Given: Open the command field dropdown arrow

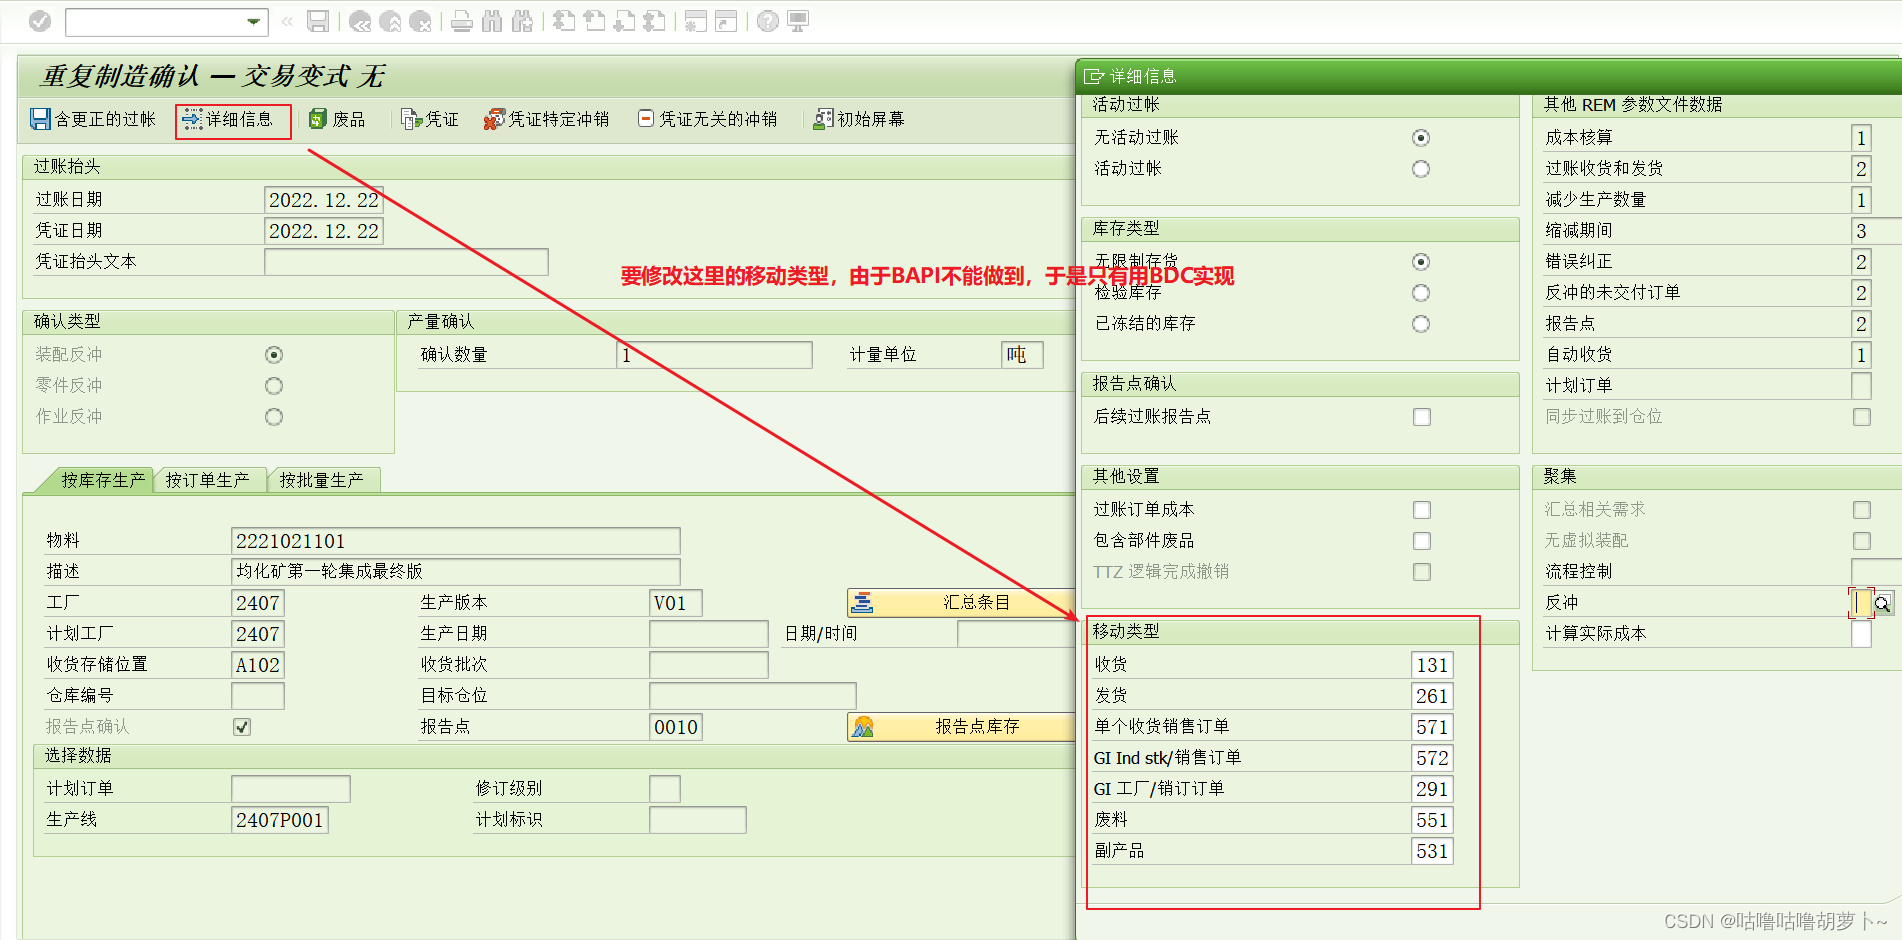Looking at the screenshot, I should [x=254, y=21].
